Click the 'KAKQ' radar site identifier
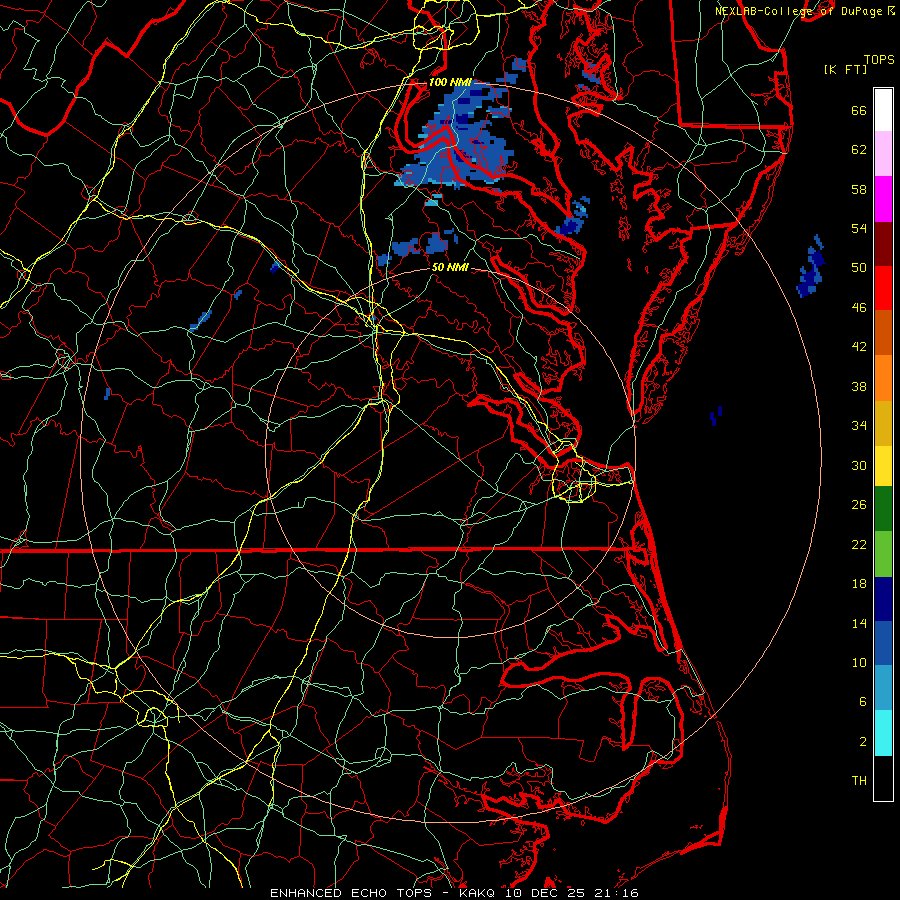 click(479, 893)
